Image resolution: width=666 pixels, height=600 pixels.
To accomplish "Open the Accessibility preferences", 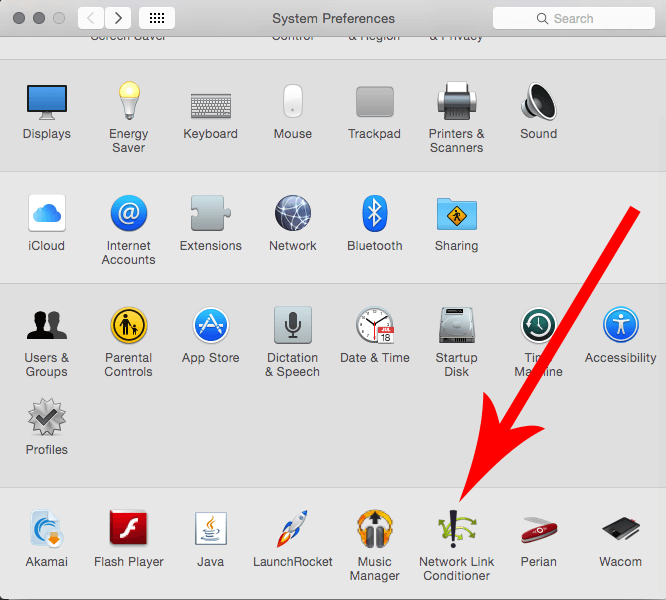I will coord(620,326).
